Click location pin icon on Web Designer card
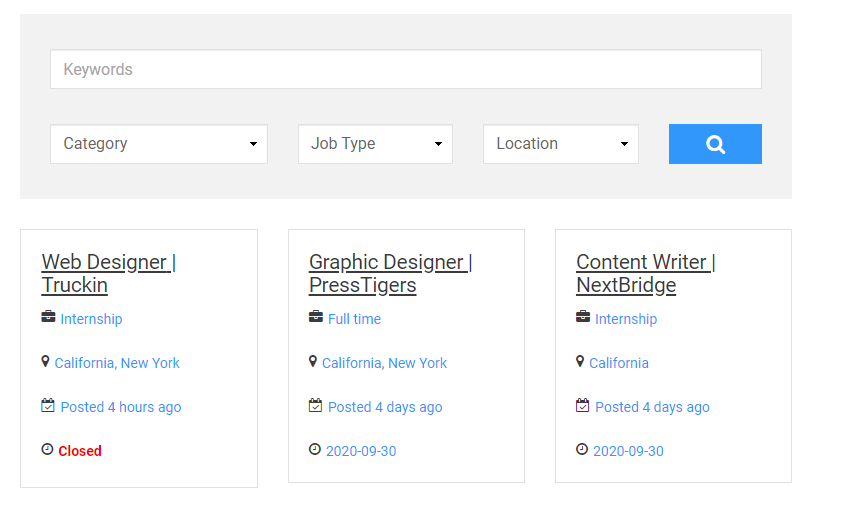 45,362
